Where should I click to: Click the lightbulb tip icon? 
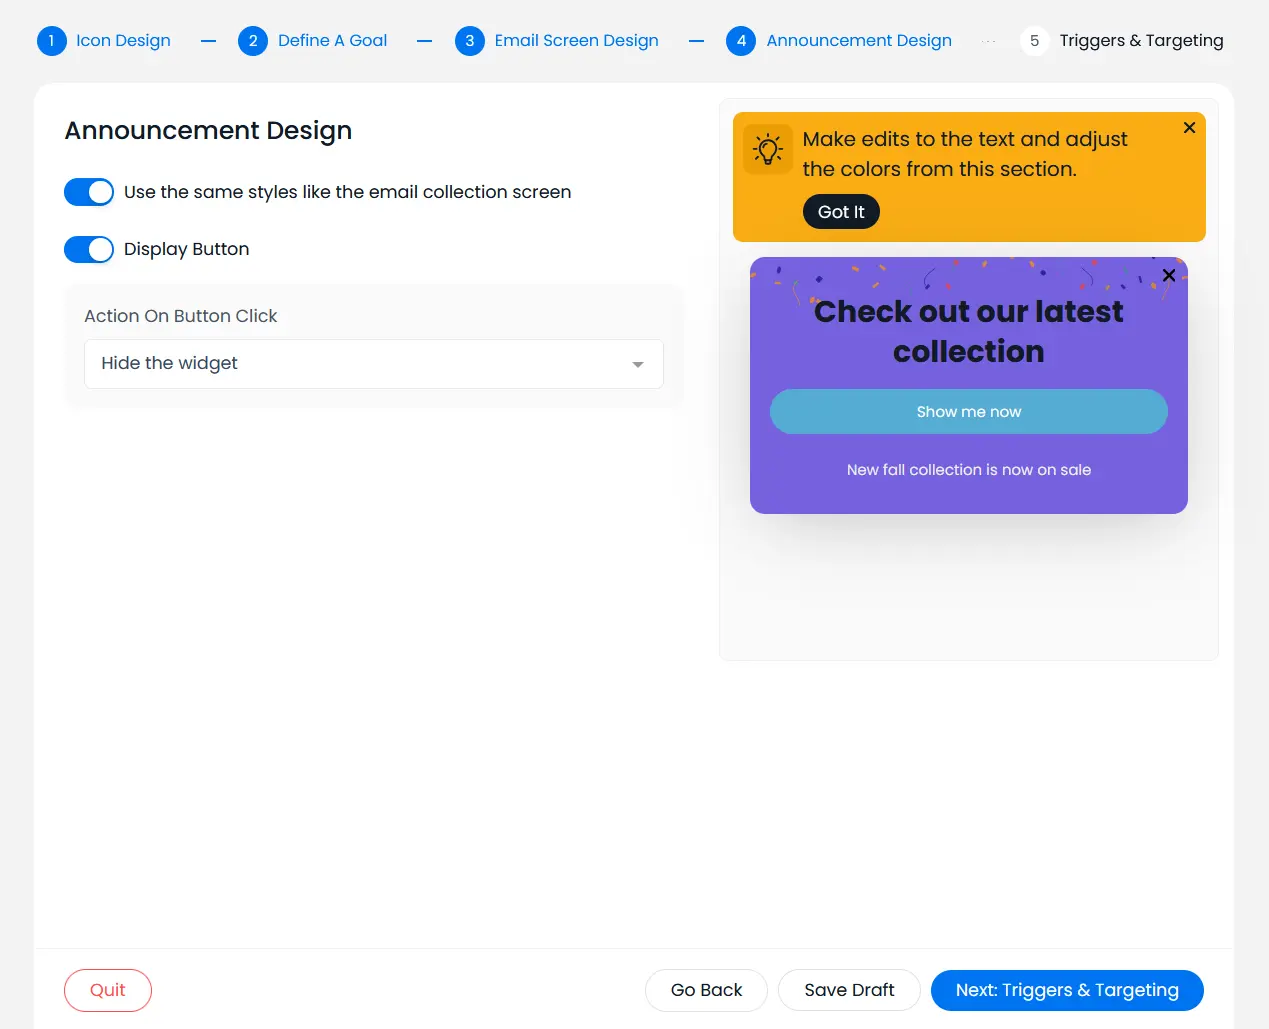(x=768, y=150)
